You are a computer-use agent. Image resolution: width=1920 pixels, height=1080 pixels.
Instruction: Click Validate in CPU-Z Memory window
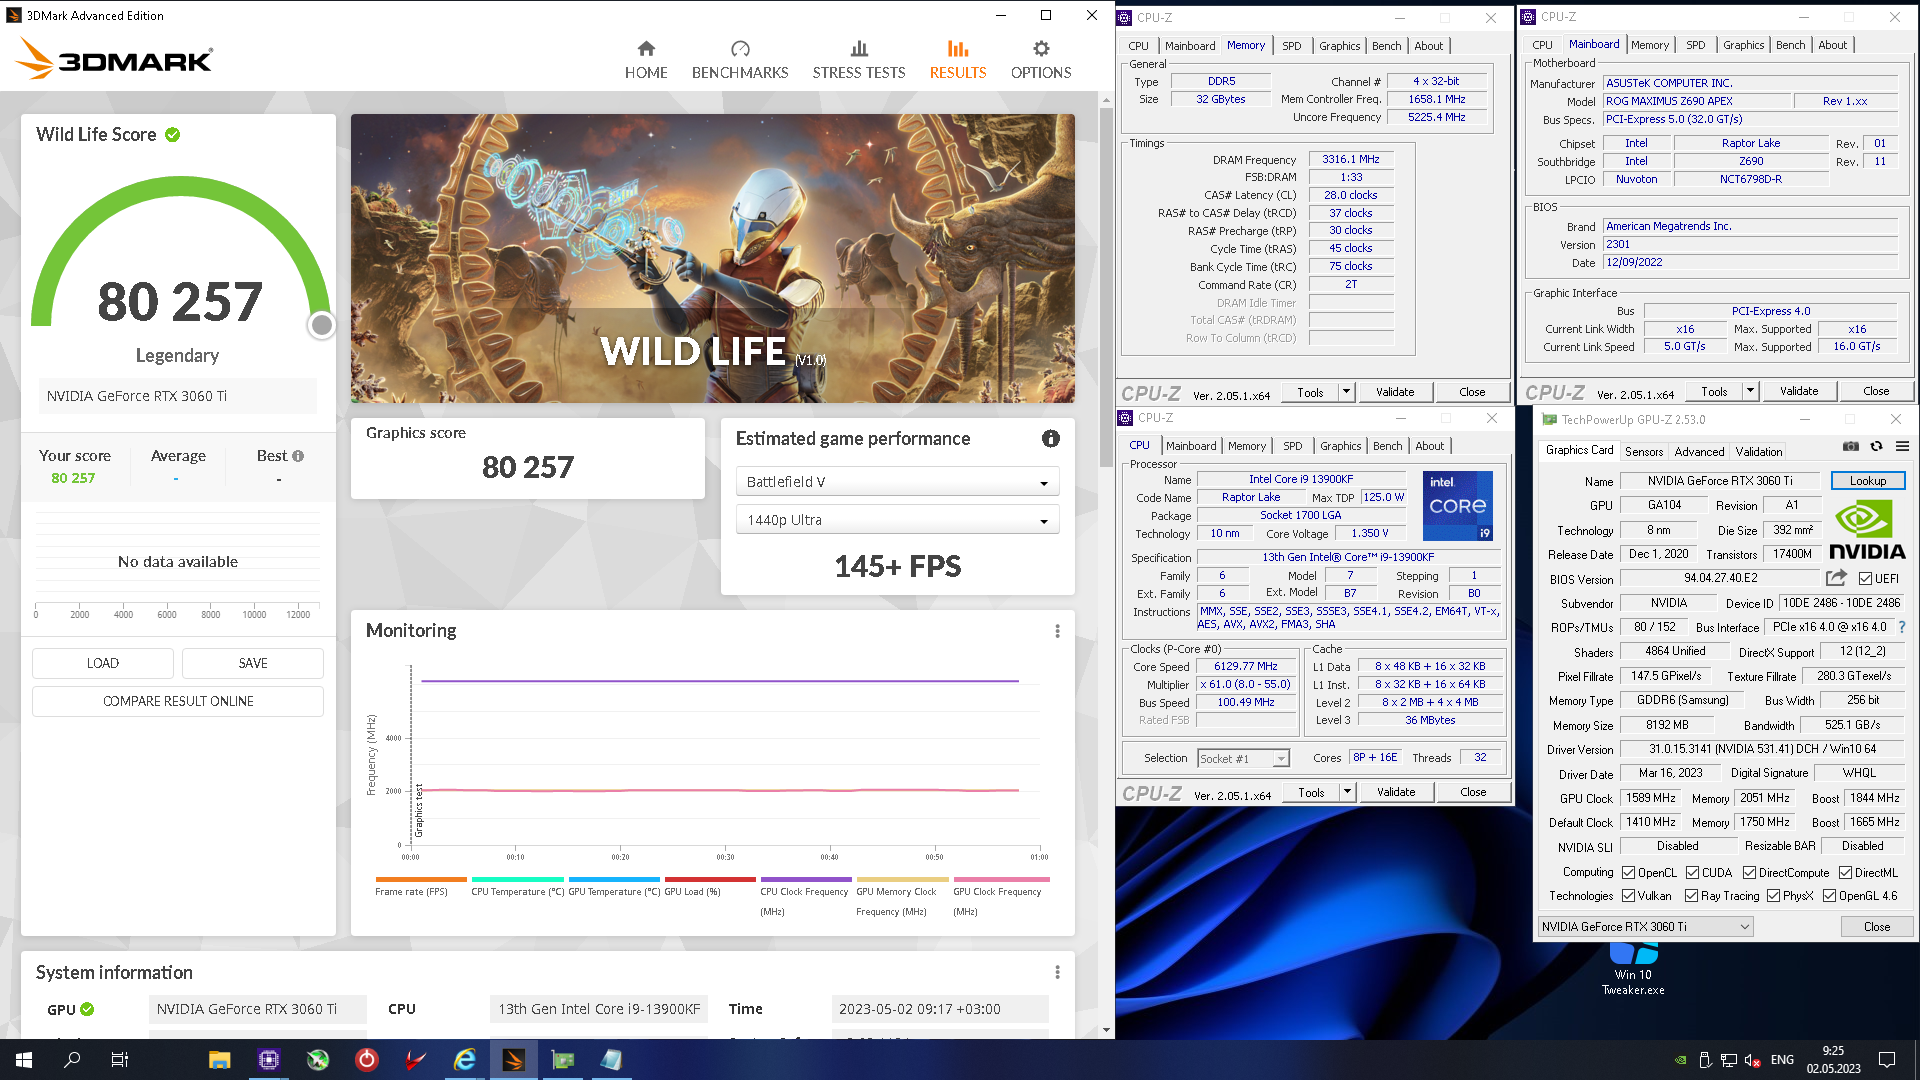pos(1395,392)
